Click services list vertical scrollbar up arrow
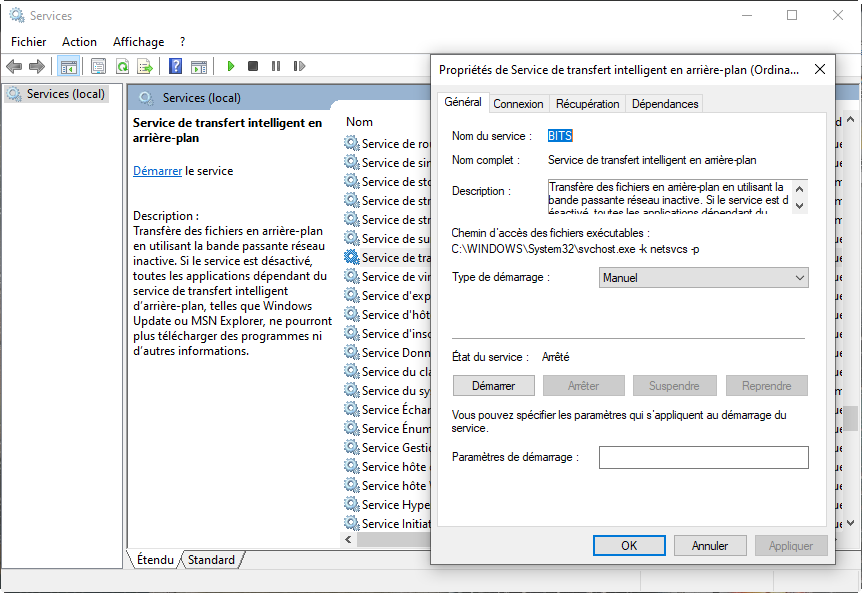862x593 pixels. pyautogui.click(x=850, y=119)
